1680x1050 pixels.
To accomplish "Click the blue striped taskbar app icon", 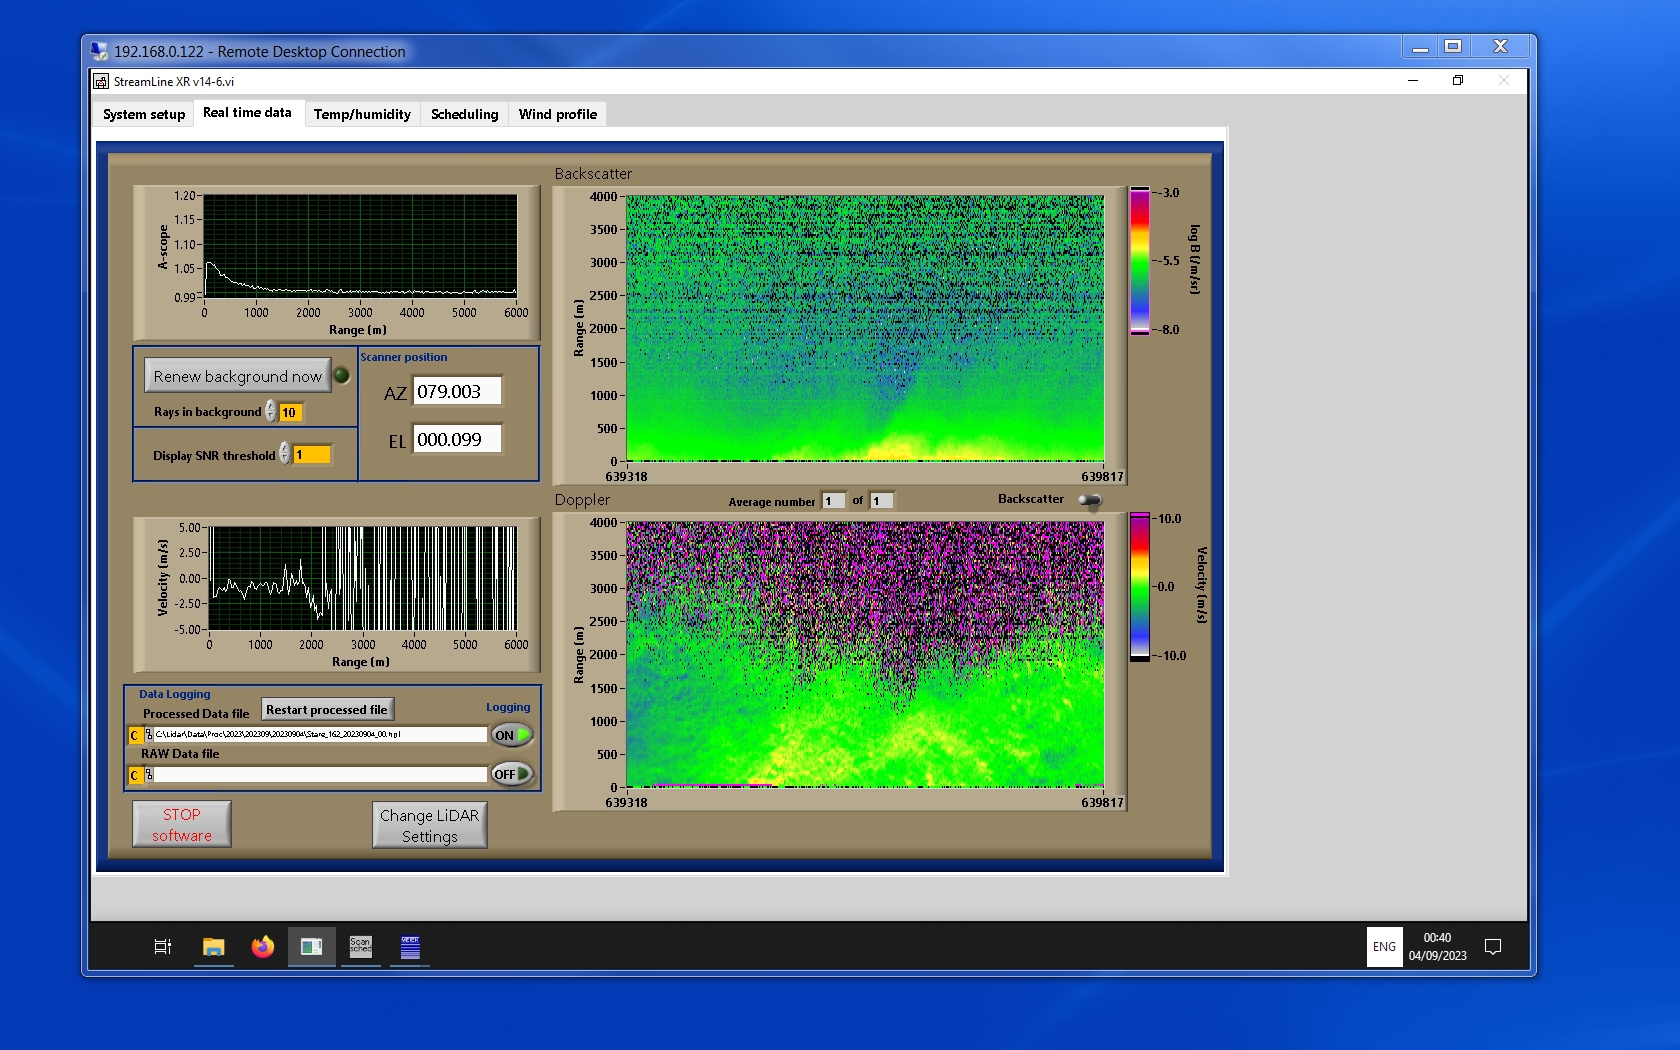I will click(410, 946).
